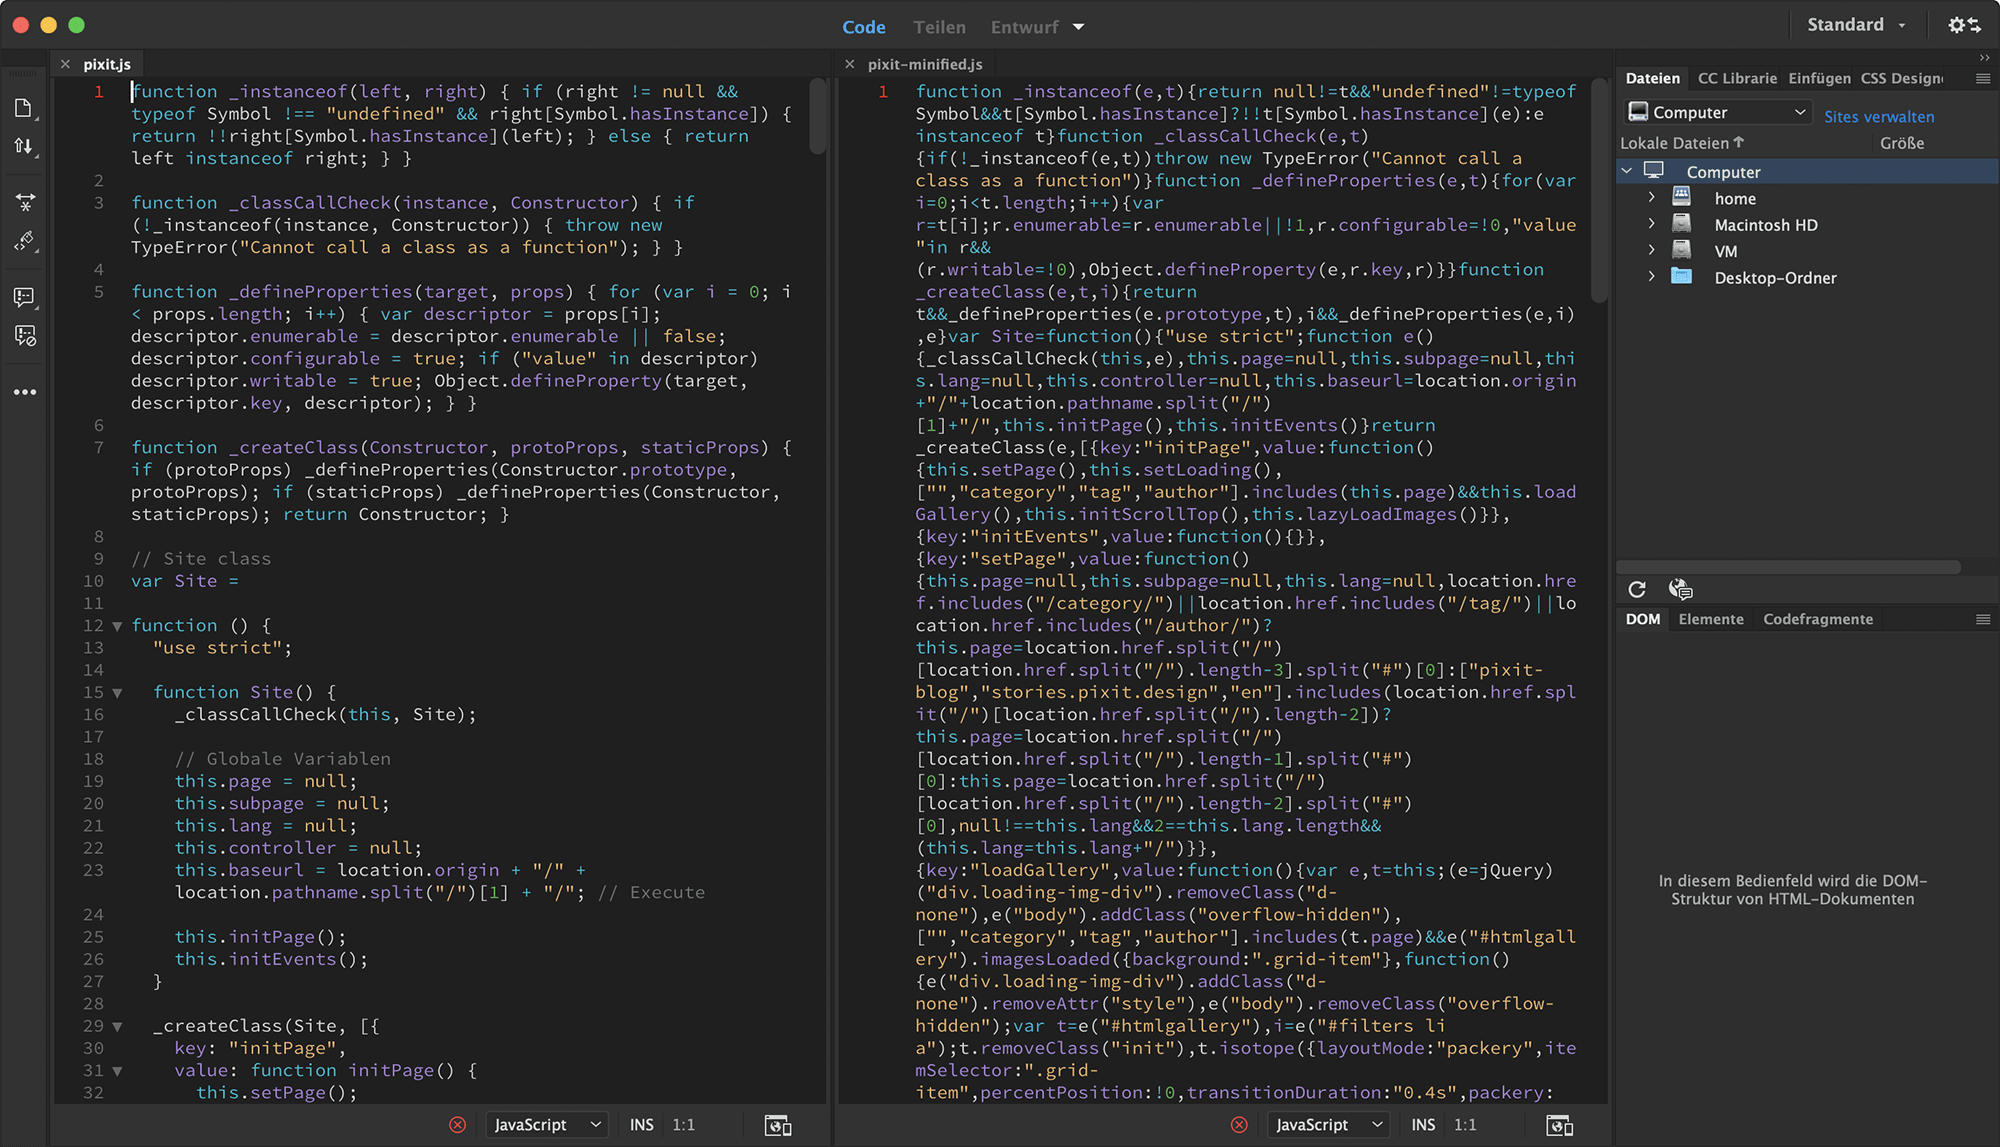This screenshot has height=1147, width=2000.
Task: Toggle INS insert mode in right status bar
Action: click(1423, 1125)
